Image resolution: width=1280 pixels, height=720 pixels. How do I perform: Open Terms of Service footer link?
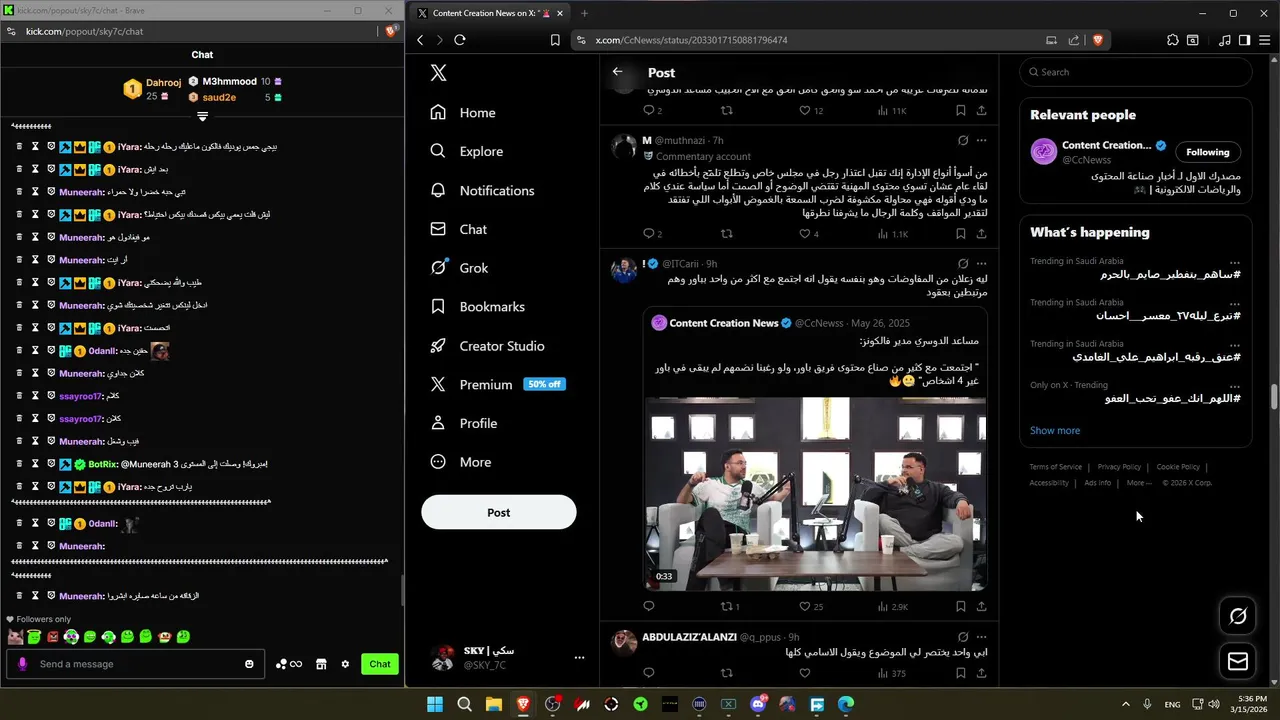pos(1056,467)
